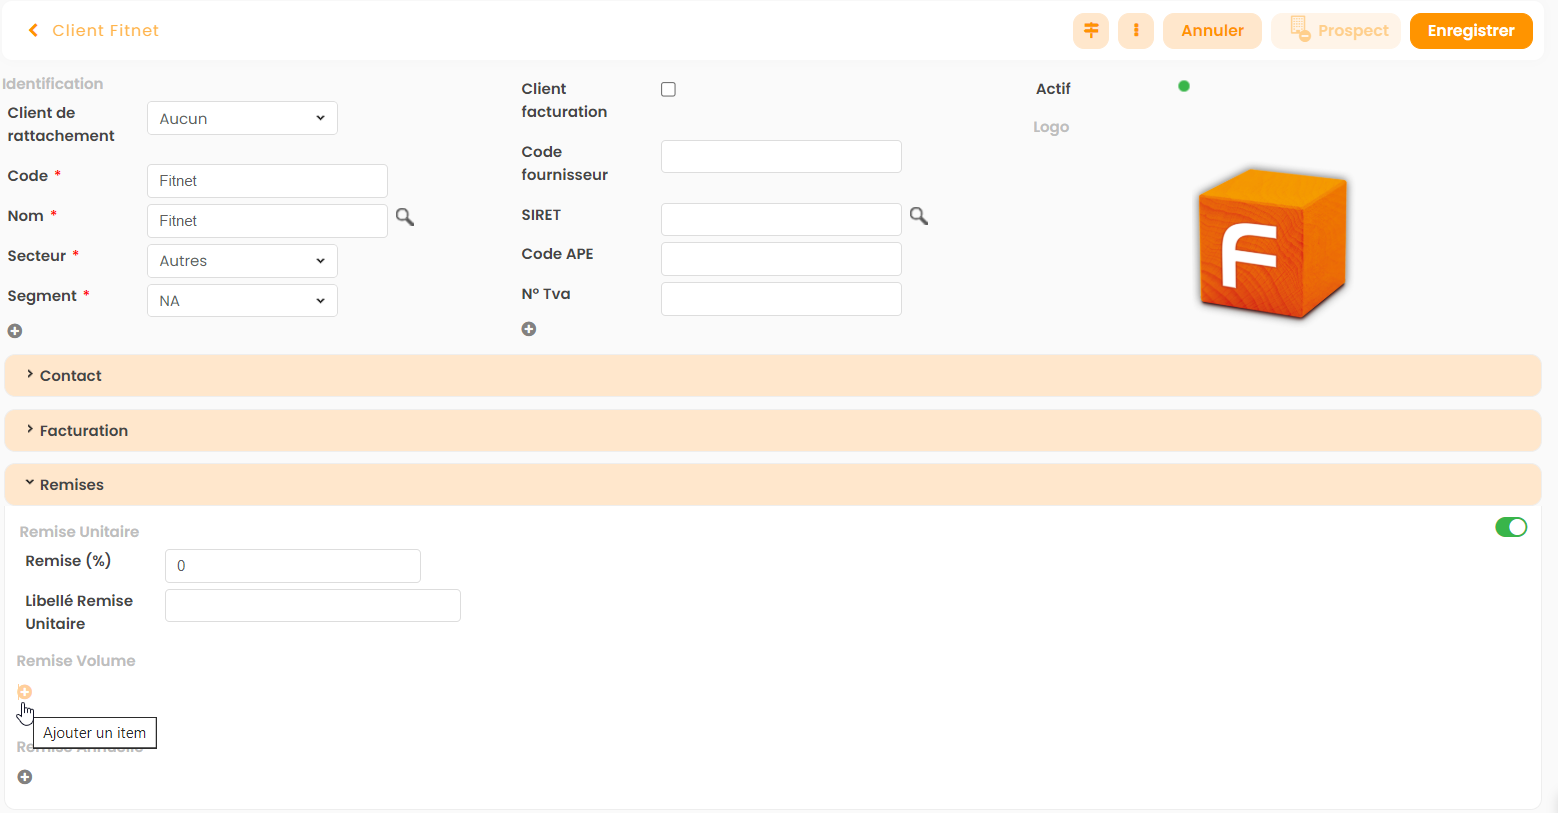Click the Annuler button
This screenshot has height=813, width=1558.
[1212, 31]
